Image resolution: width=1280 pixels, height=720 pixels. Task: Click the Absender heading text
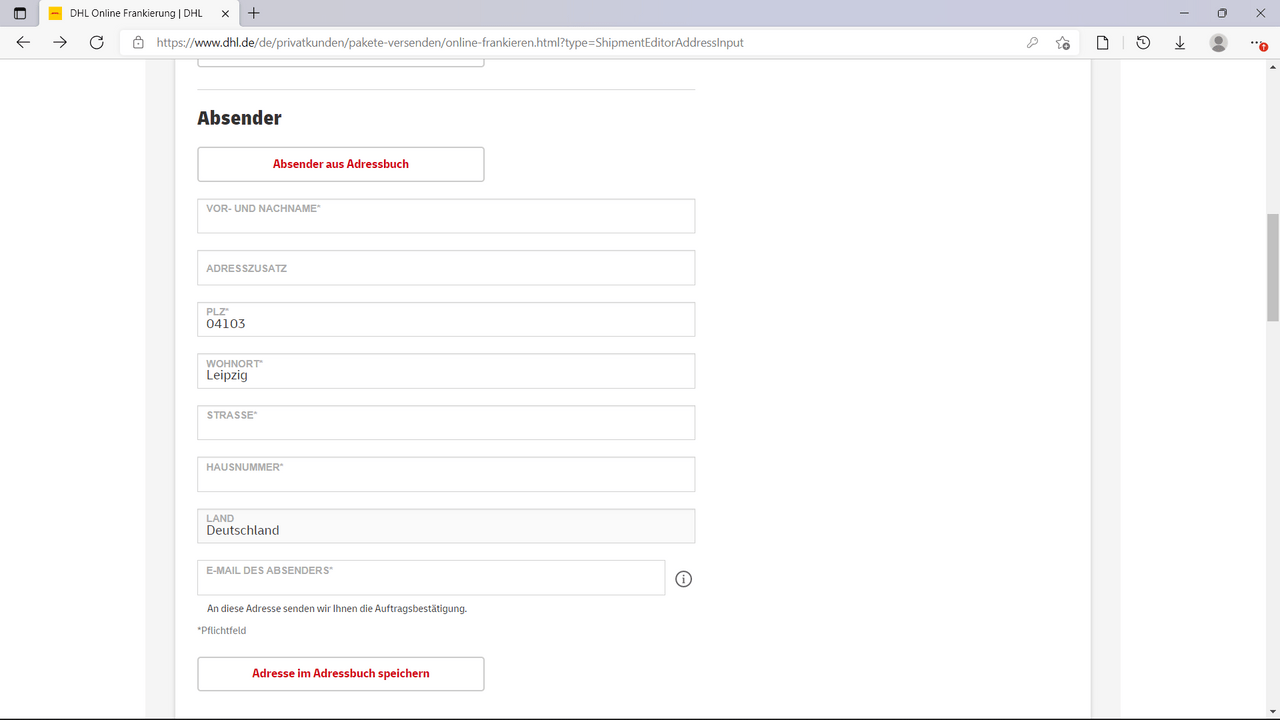pos(239,118)
